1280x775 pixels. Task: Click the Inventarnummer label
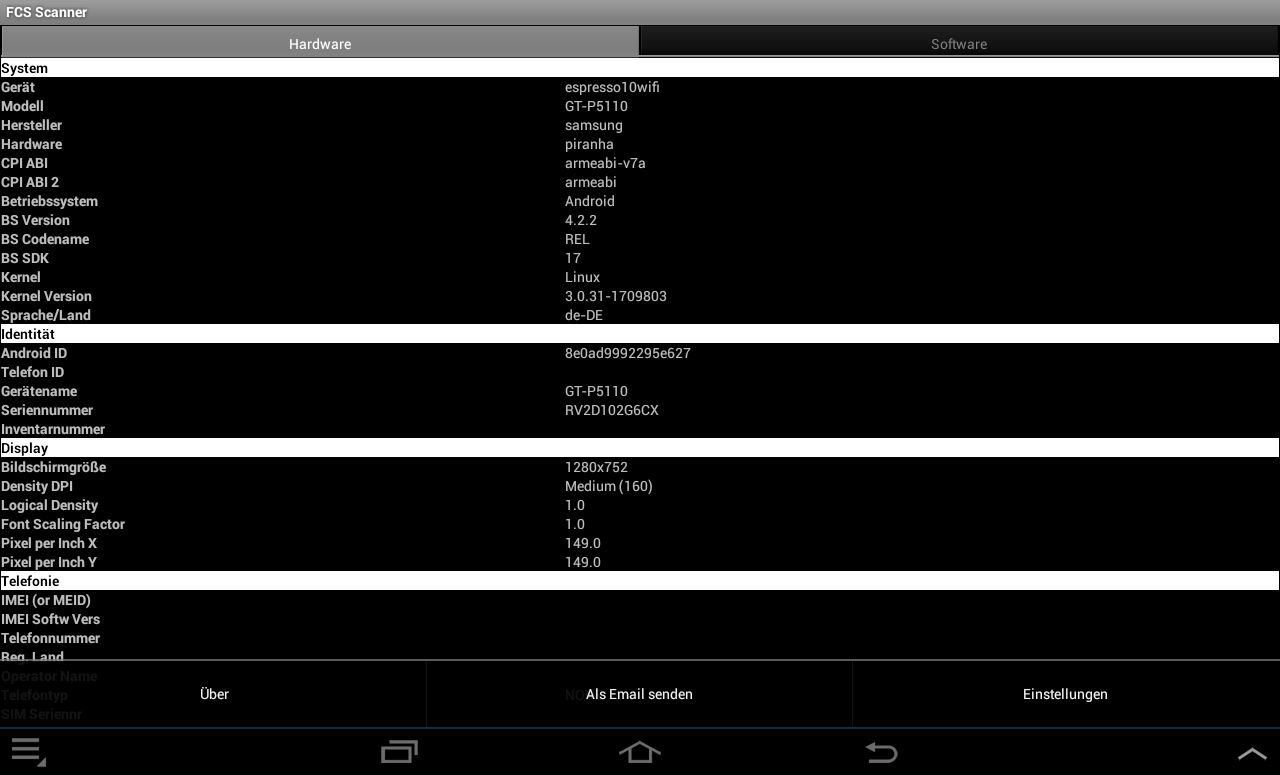53,429
